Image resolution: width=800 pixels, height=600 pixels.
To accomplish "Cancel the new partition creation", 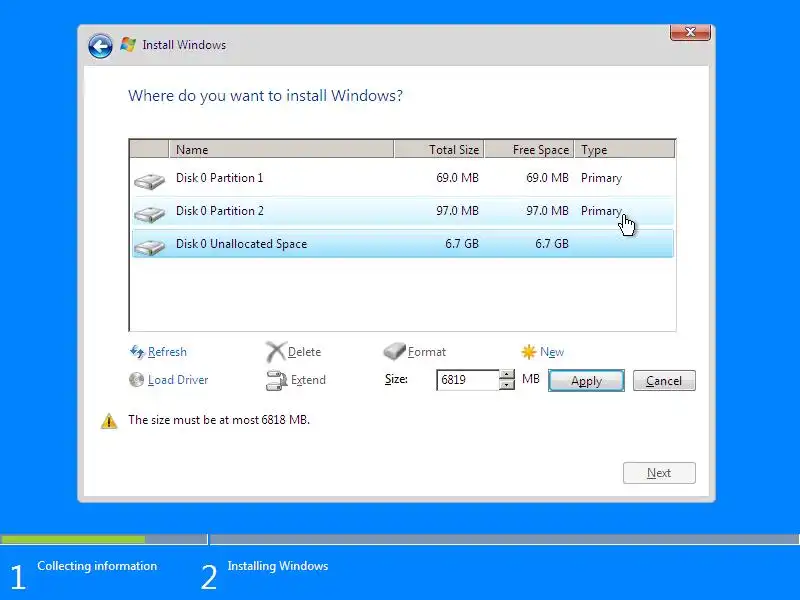I will point(664,381).
